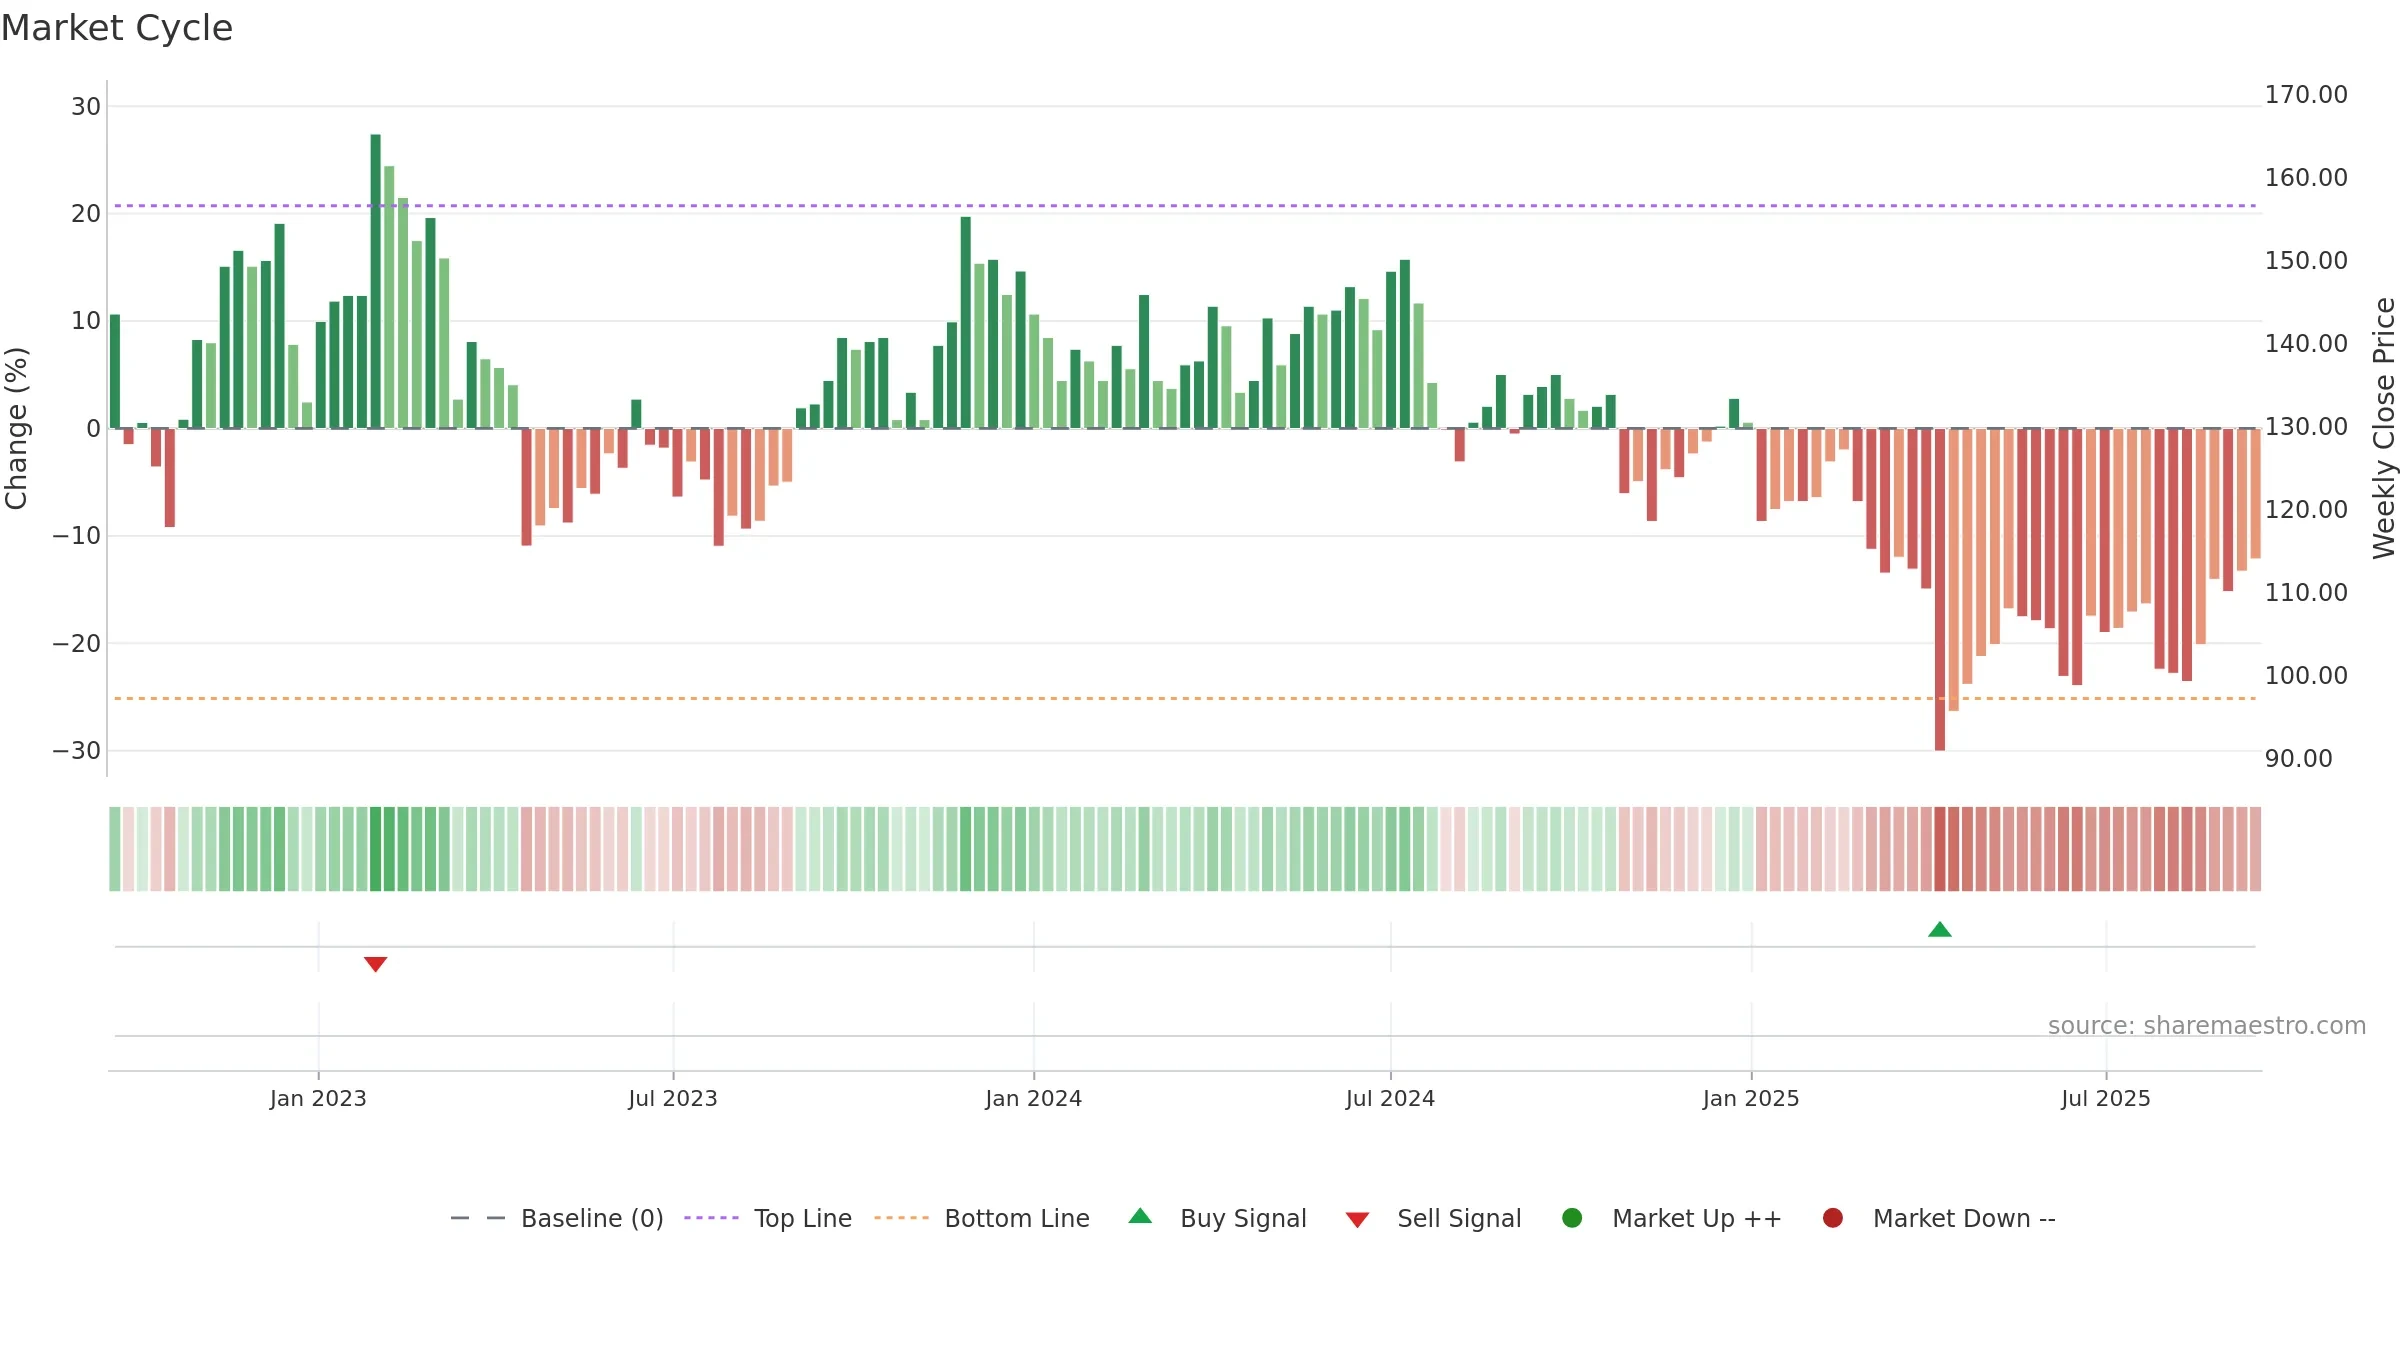
Task: Click the 140.00 price axis label
Action: click(x=2306, y=344)
